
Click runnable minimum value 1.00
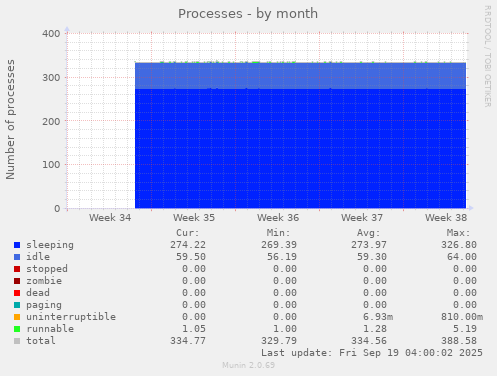click(x=285, y=329)
